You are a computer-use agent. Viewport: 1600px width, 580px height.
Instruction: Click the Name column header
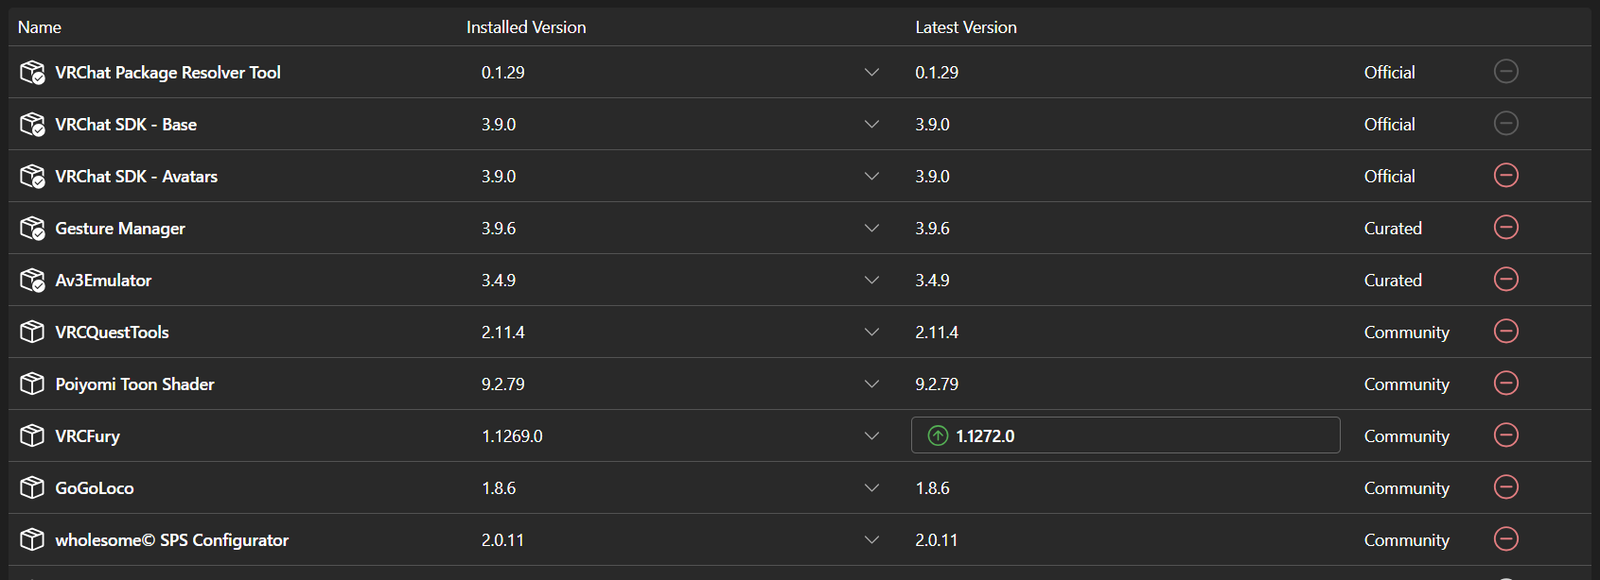pos(40,27)
